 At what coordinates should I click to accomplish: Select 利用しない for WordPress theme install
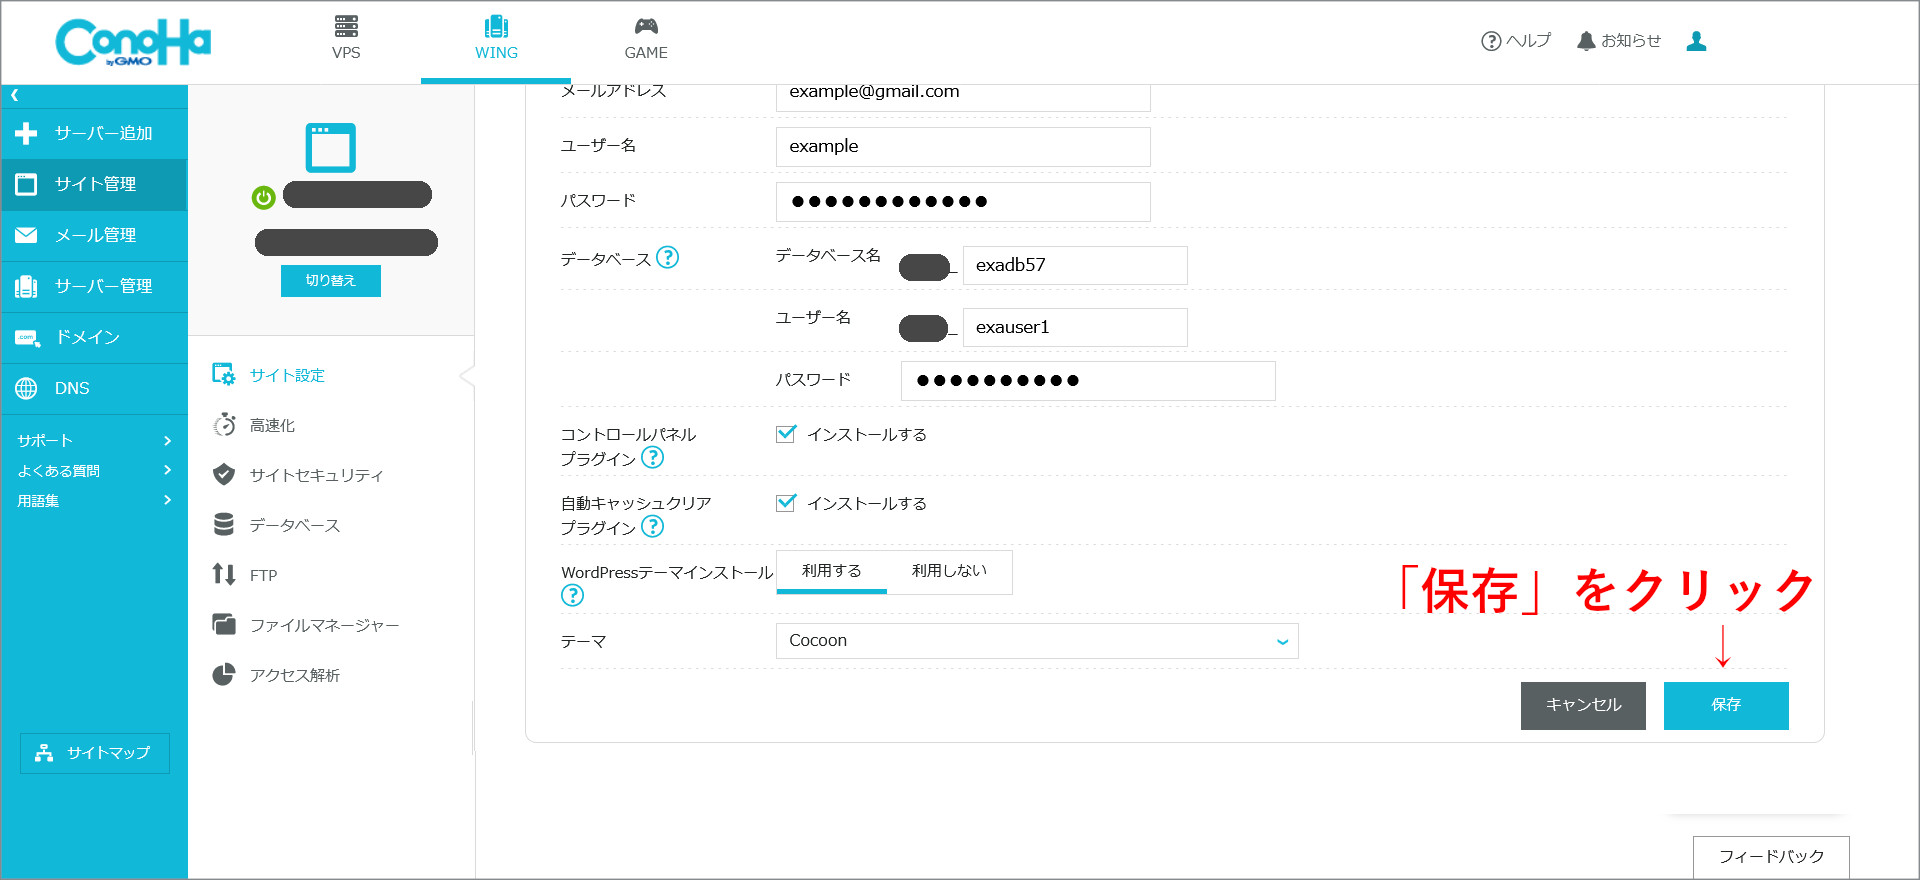[x=948, y=571]
